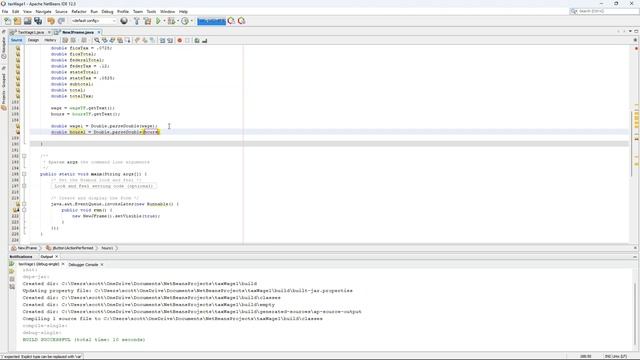Click the Profile Project icon
This screenshot has height=360, width=640.
[x=185, y=21]
